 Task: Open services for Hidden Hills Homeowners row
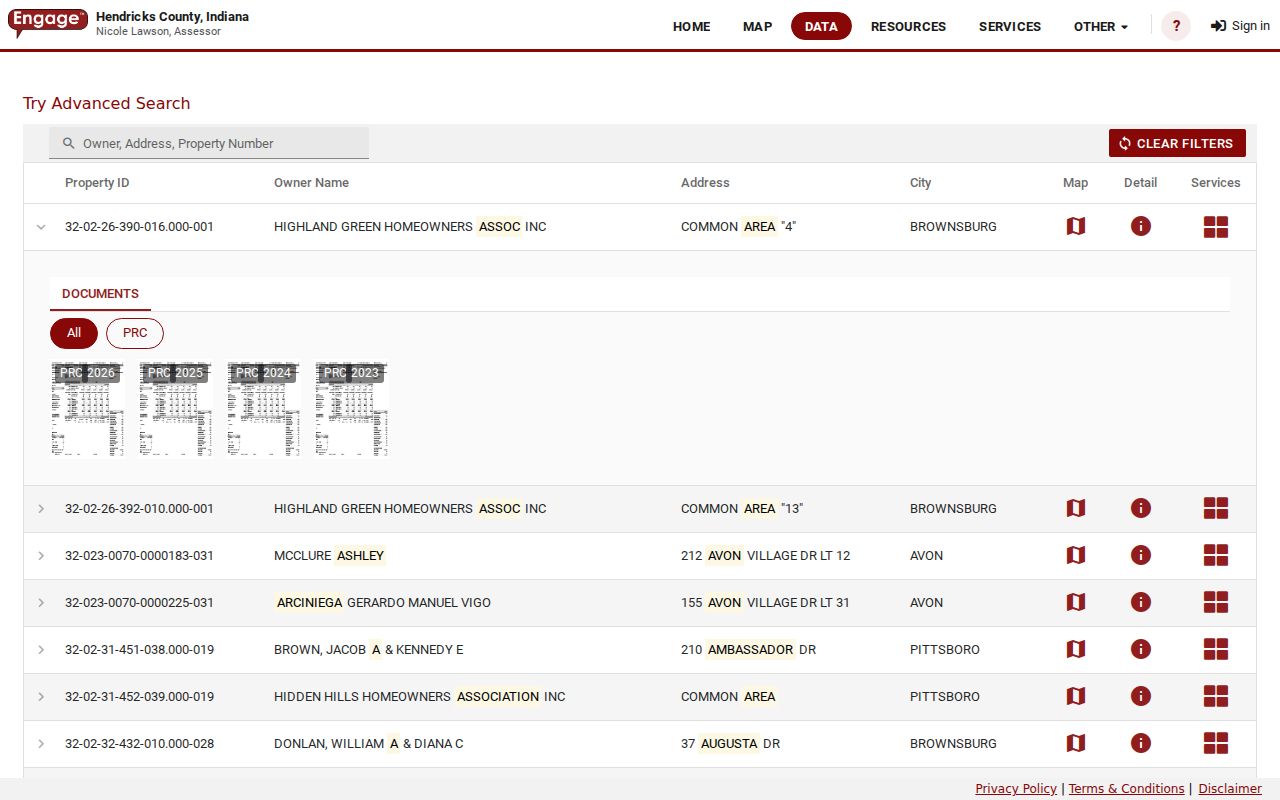[1216, 697]
